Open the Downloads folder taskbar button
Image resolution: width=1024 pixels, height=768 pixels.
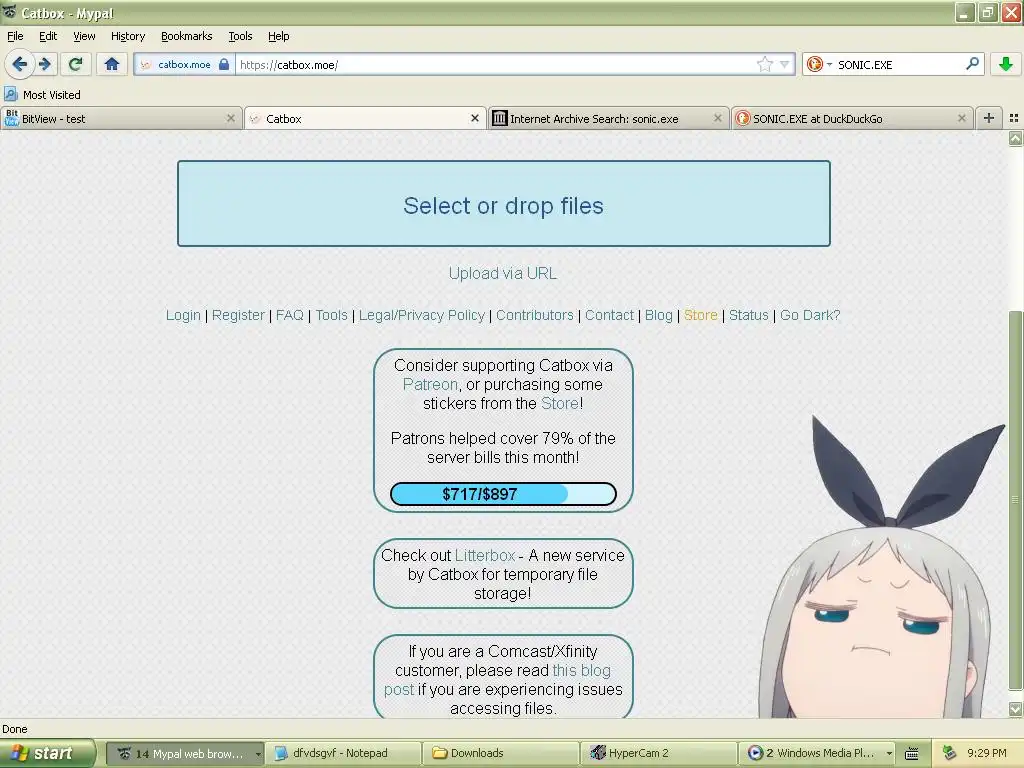pos(501,753)
